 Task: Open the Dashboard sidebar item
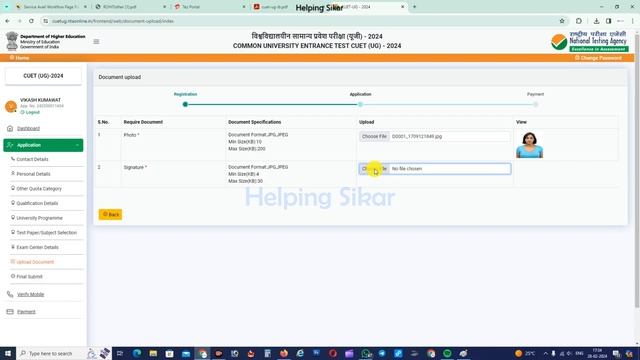(28, 129)
